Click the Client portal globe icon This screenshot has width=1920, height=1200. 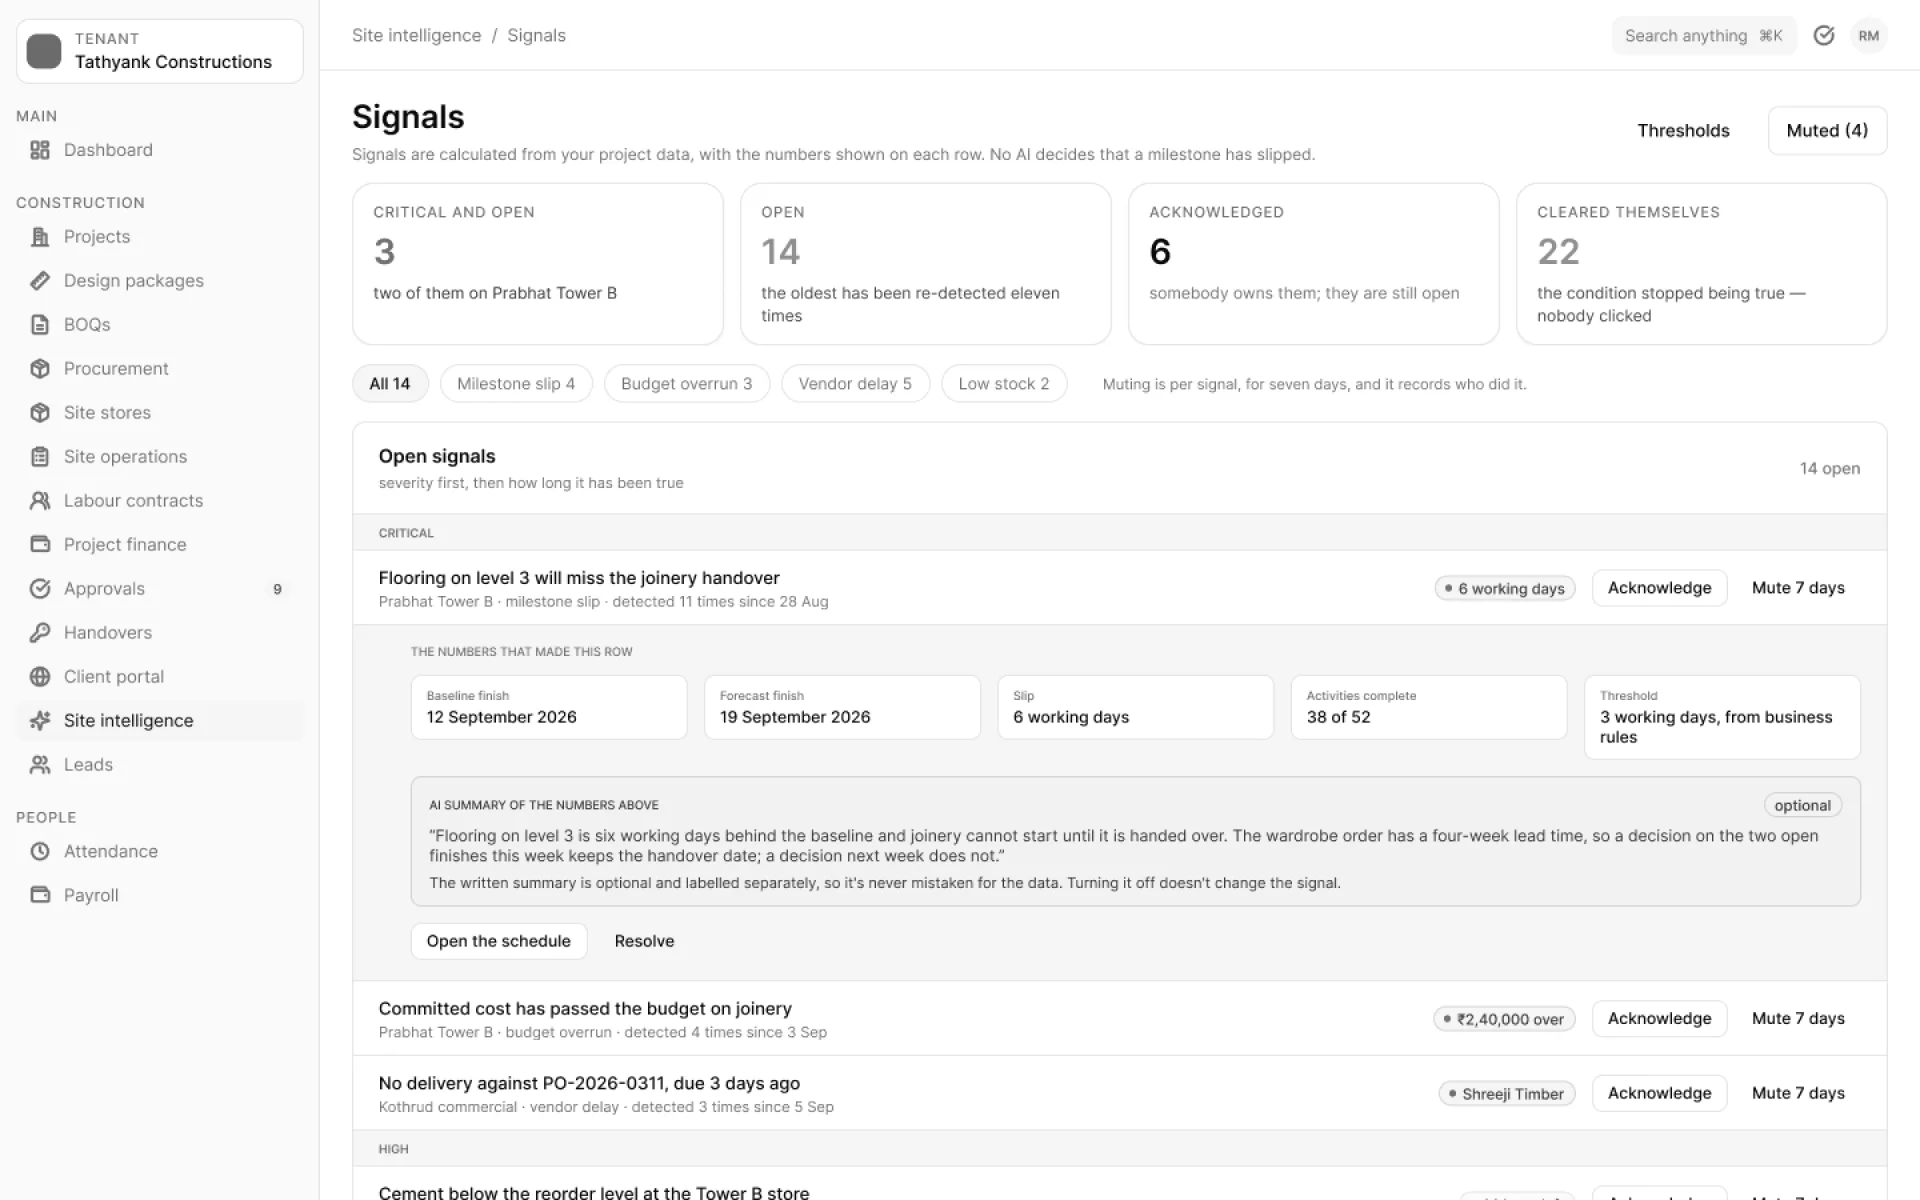click(40, 677)
